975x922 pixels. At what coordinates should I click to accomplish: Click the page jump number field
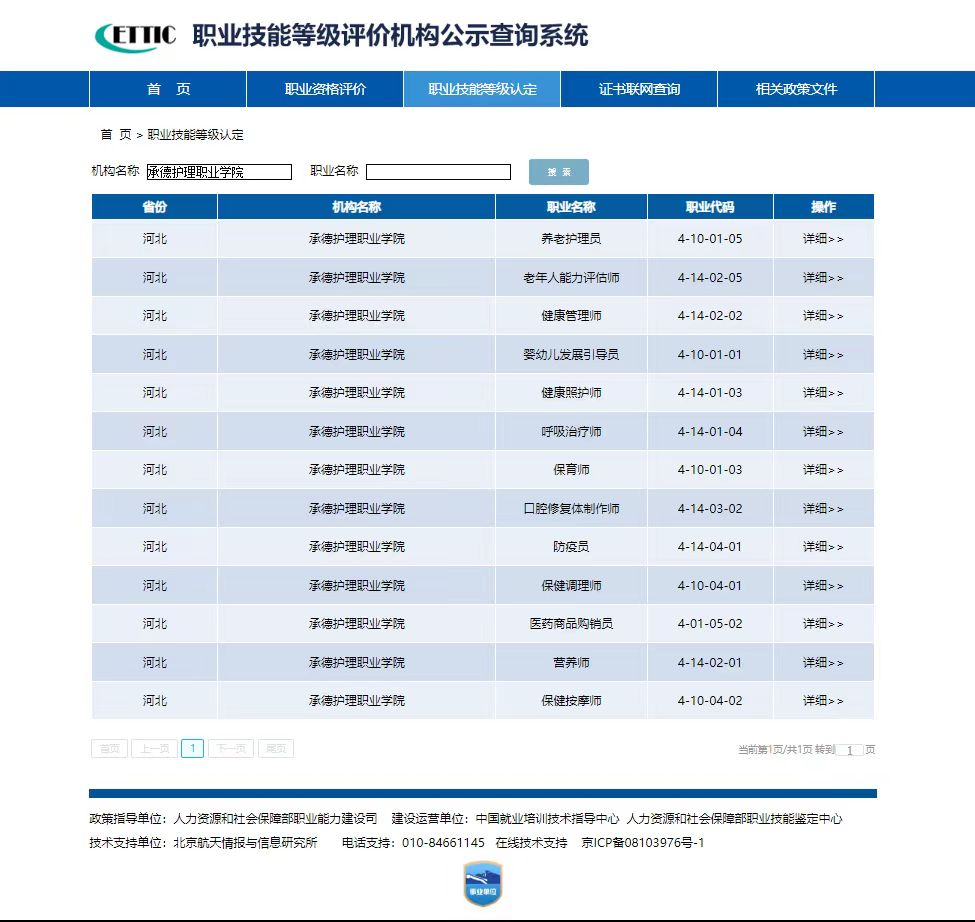[850, 750]
